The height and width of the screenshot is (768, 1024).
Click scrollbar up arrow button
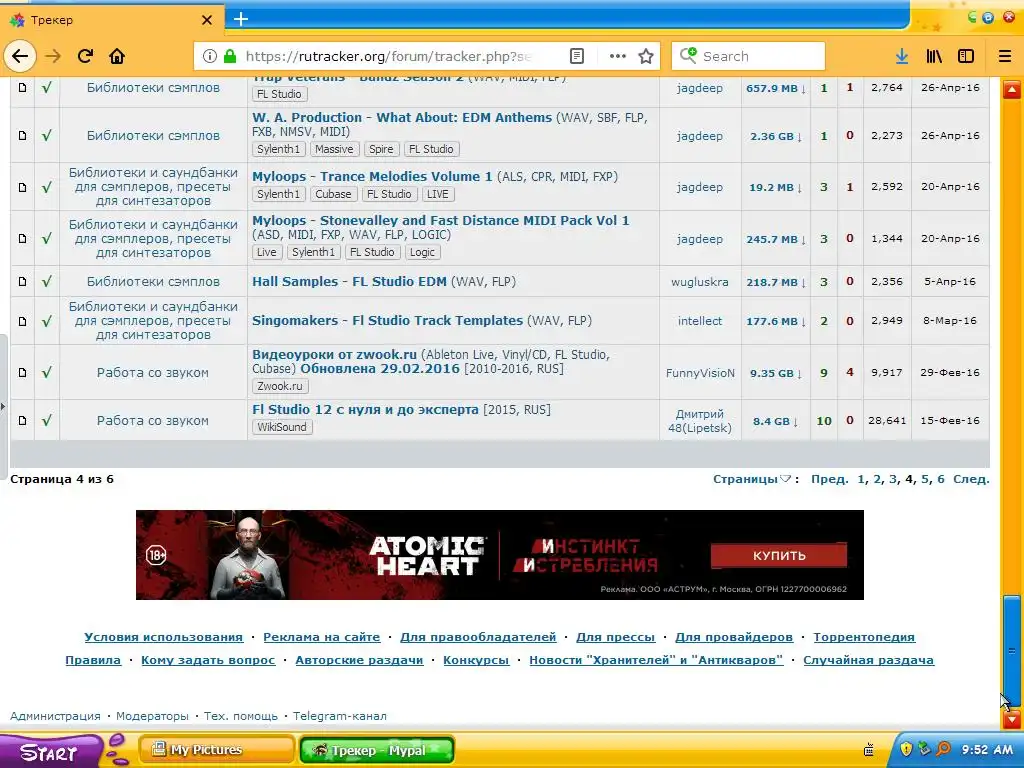[x=1012, y=89]
